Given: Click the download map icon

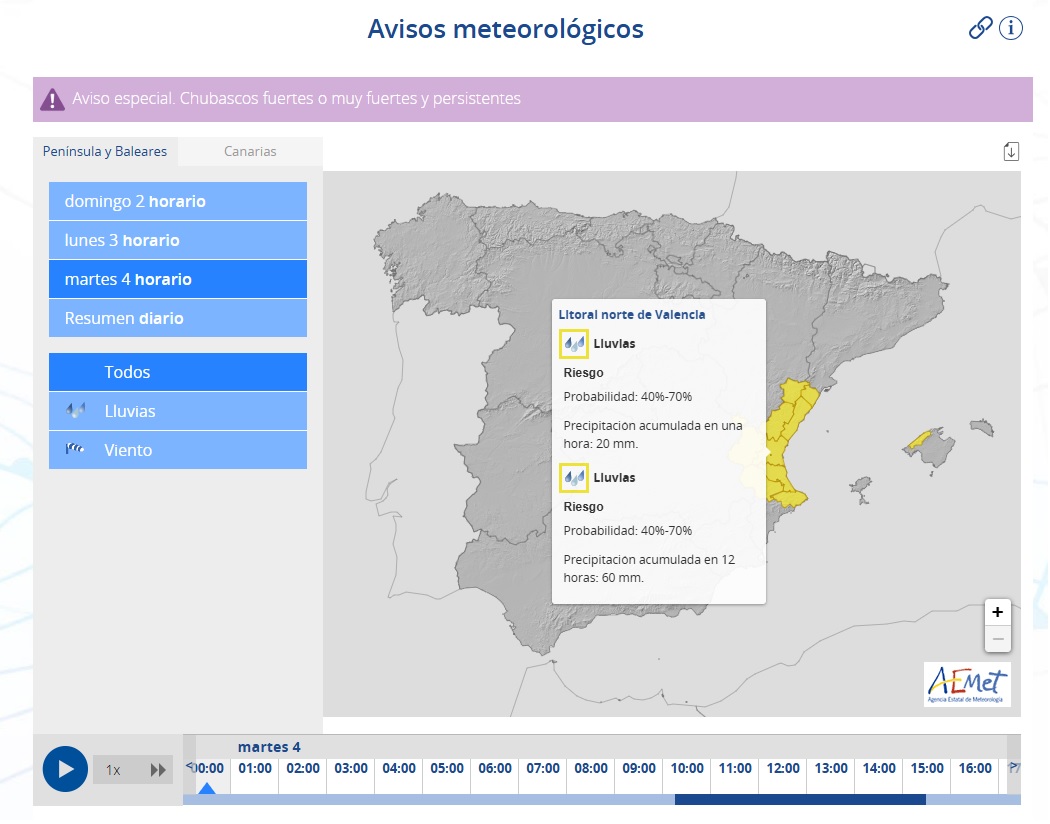Looking at the screenshot, I should click(x=1011, y=151).
